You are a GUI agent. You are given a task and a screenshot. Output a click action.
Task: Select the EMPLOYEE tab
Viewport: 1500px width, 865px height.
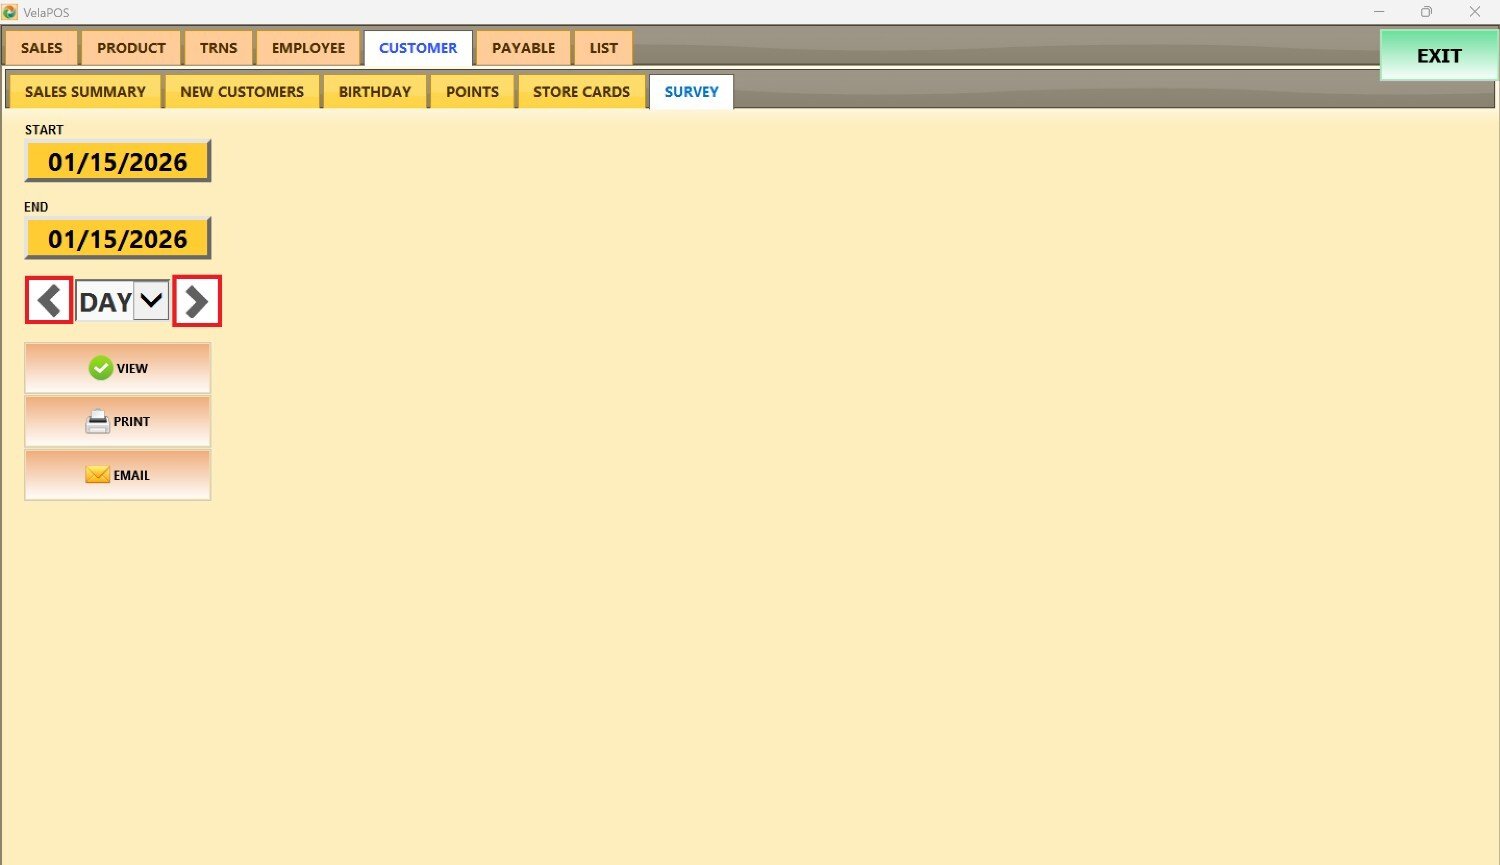tap(308, 48)
